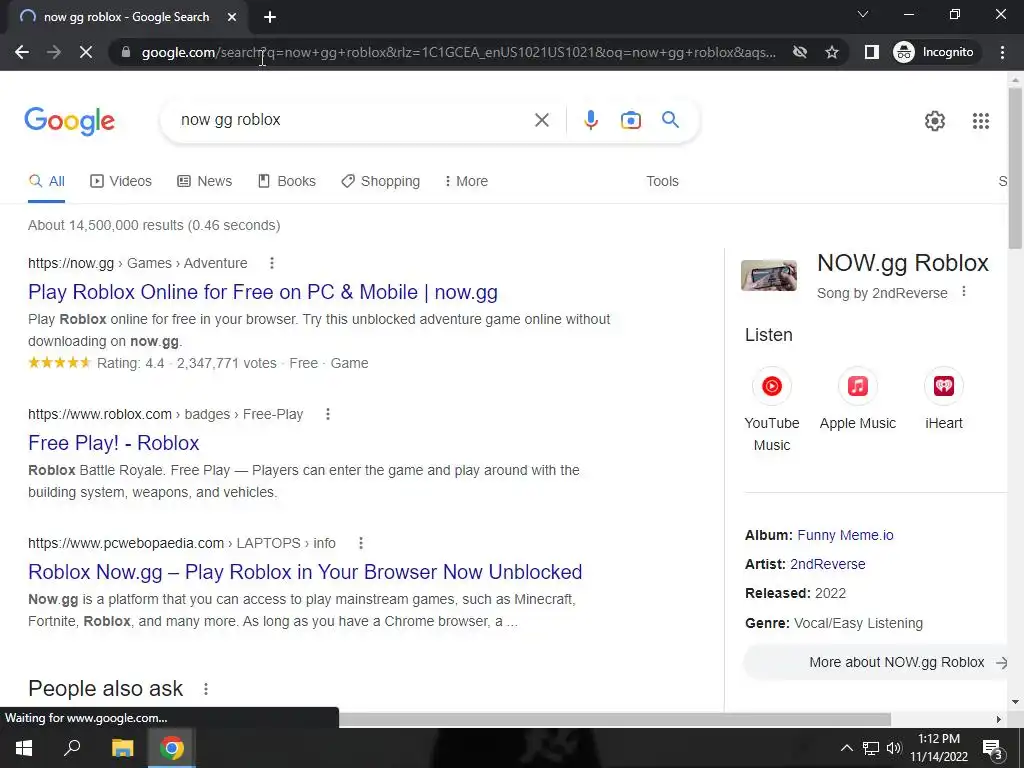The height and width of the screenshot is (768, 1024).
Task: Open the tab search chevron
Action: click(x=863, y=14)
